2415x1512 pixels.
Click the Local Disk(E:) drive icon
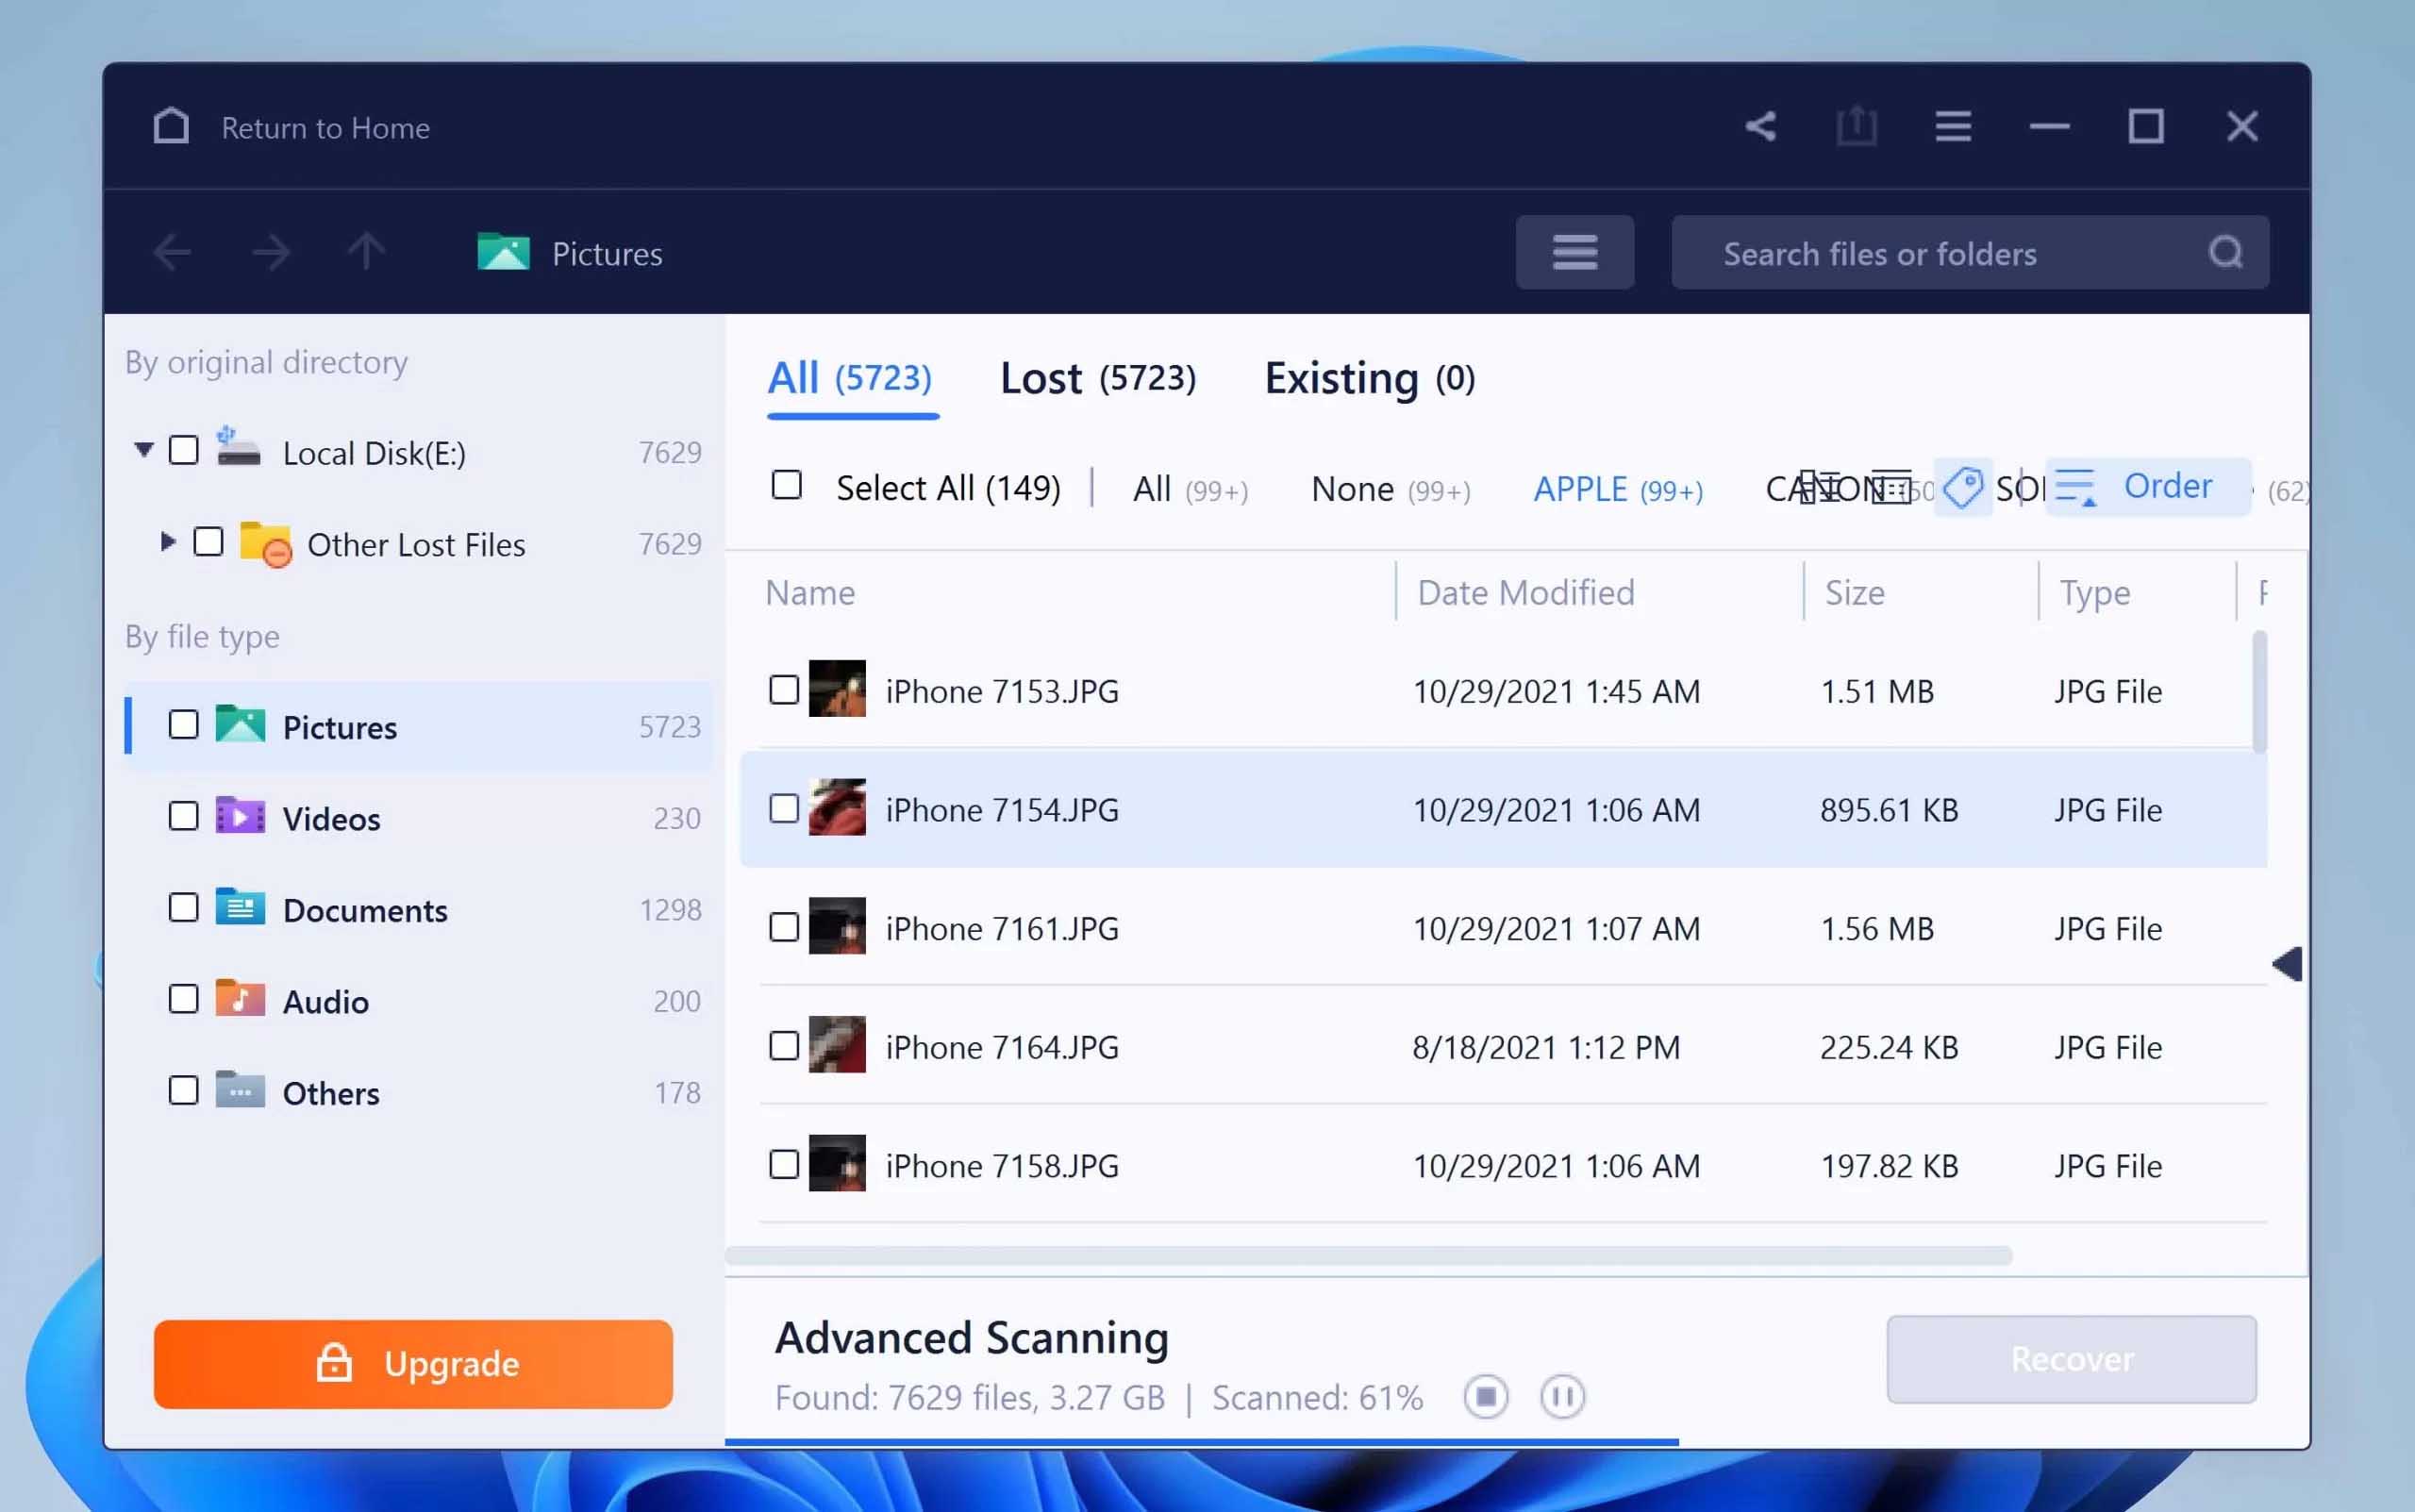(x=238, y=449)
